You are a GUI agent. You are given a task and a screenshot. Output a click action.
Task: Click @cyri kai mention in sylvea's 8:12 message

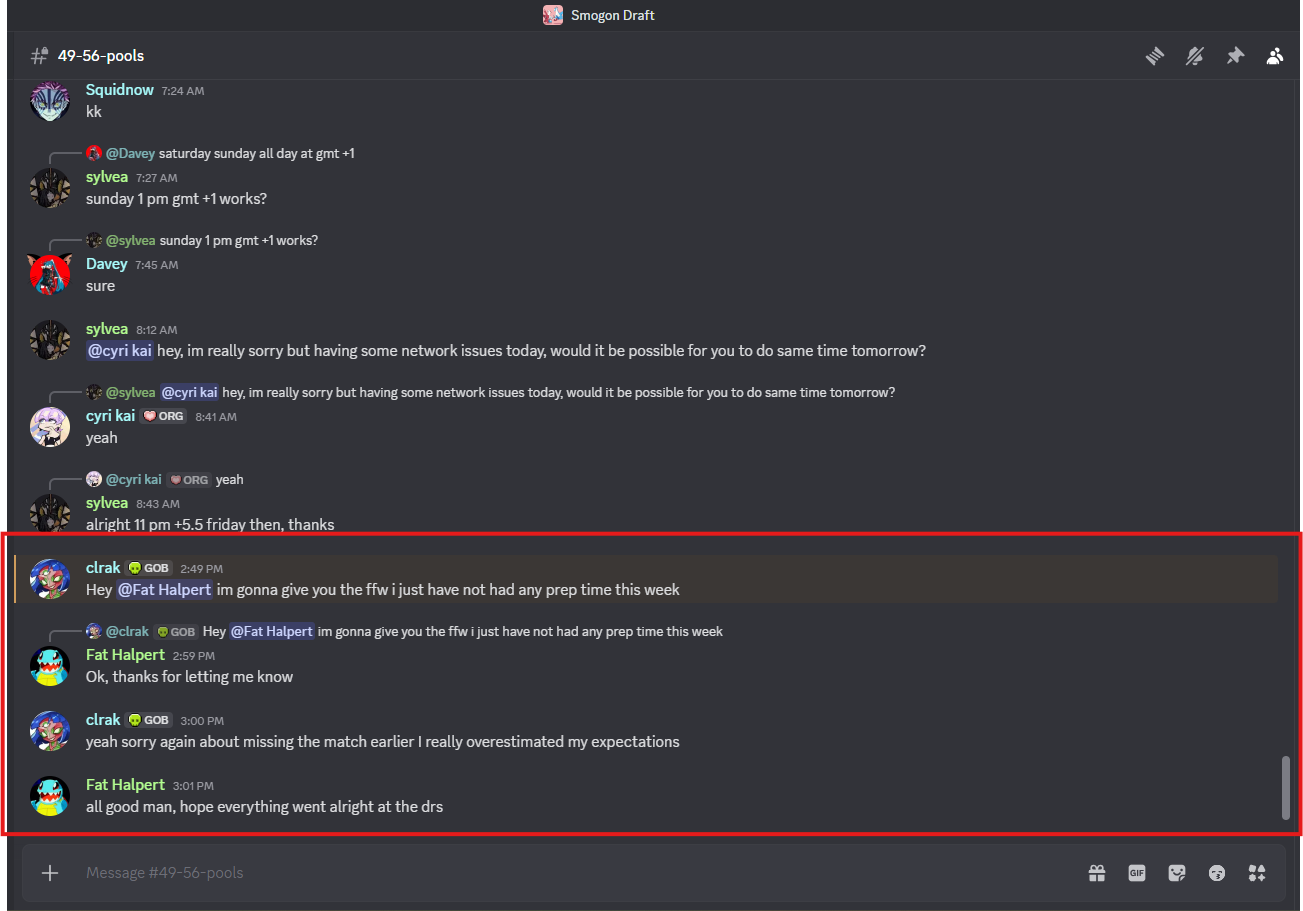pyautogui.click(x=120, y=351)
